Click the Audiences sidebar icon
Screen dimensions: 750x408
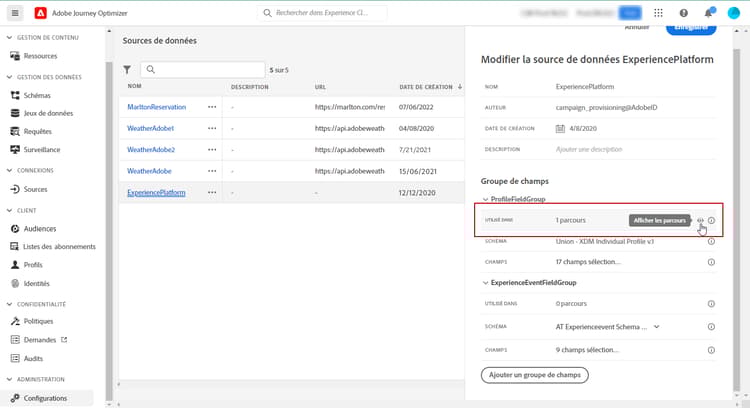coord(15,229)
